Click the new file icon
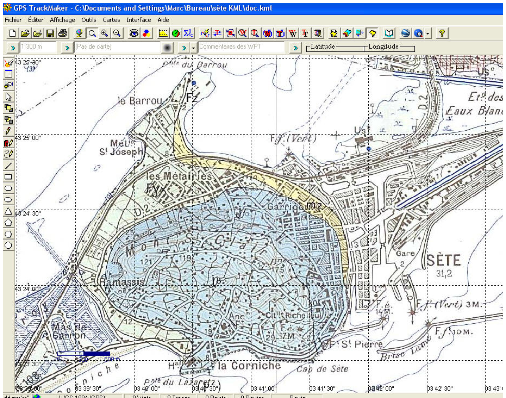 [x=12, y=33]
